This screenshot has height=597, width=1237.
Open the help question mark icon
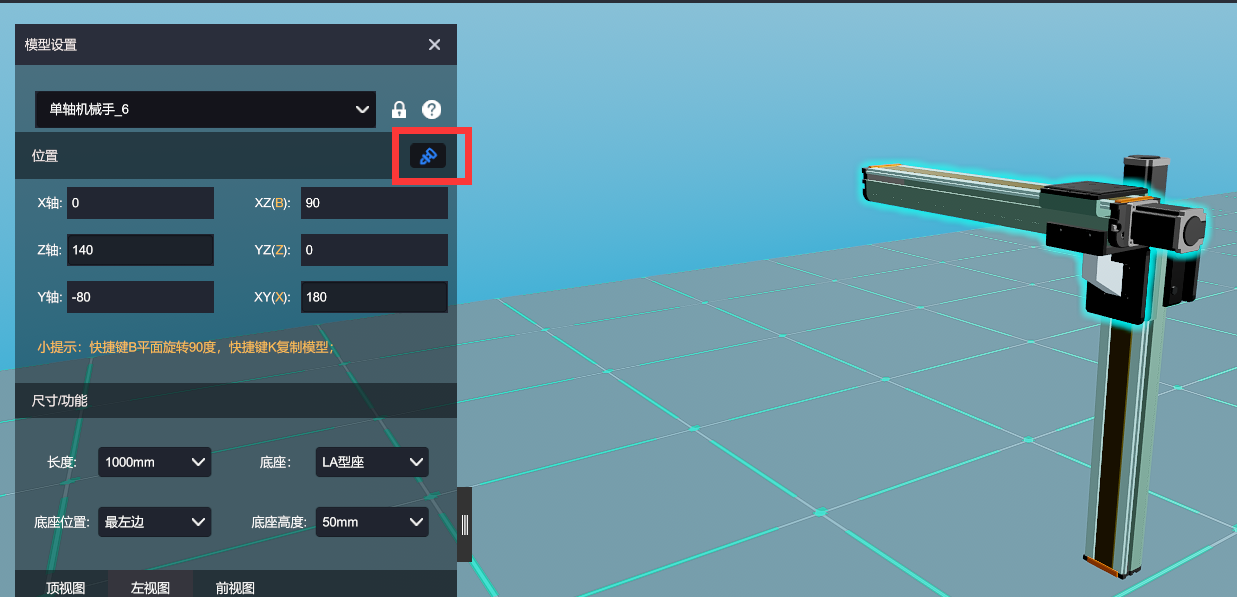(x=431, y=110)
